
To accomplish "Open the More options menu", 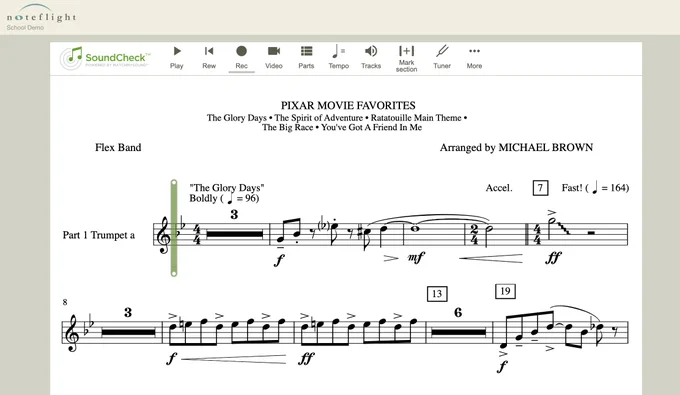I will point(474,57).
